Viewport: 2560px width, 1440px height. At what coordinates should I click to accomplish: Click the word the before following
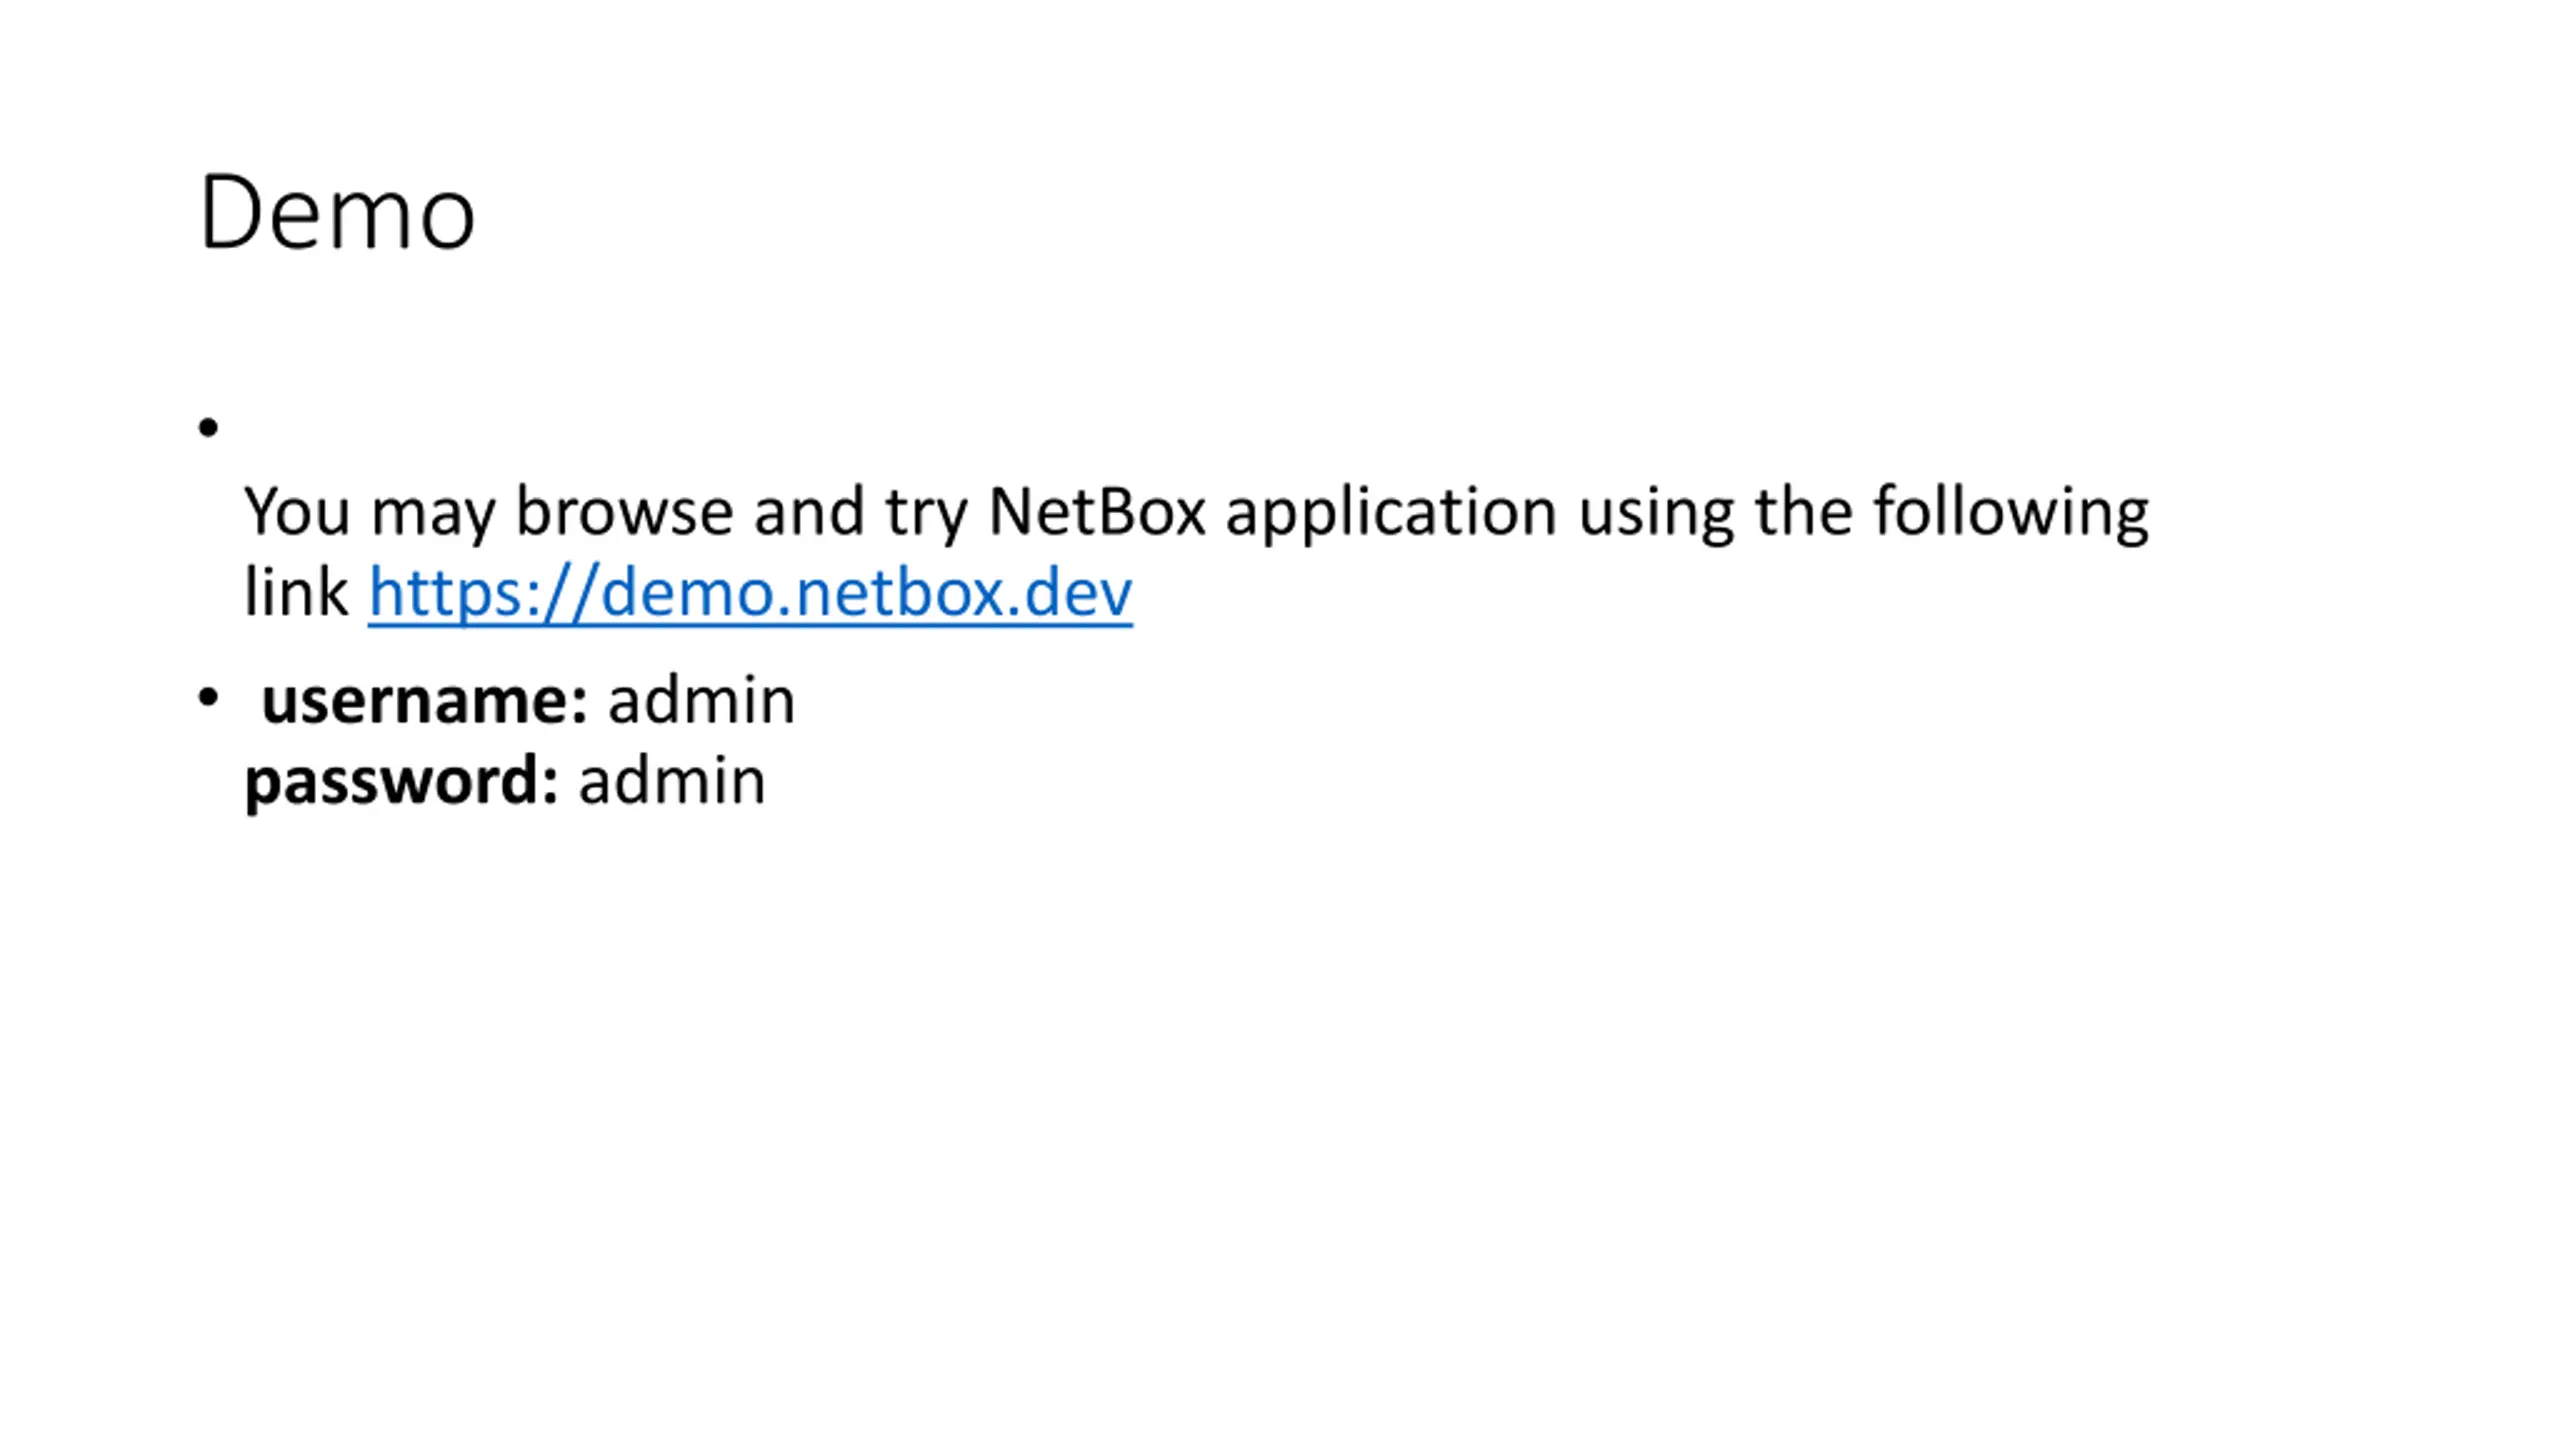1804,512
